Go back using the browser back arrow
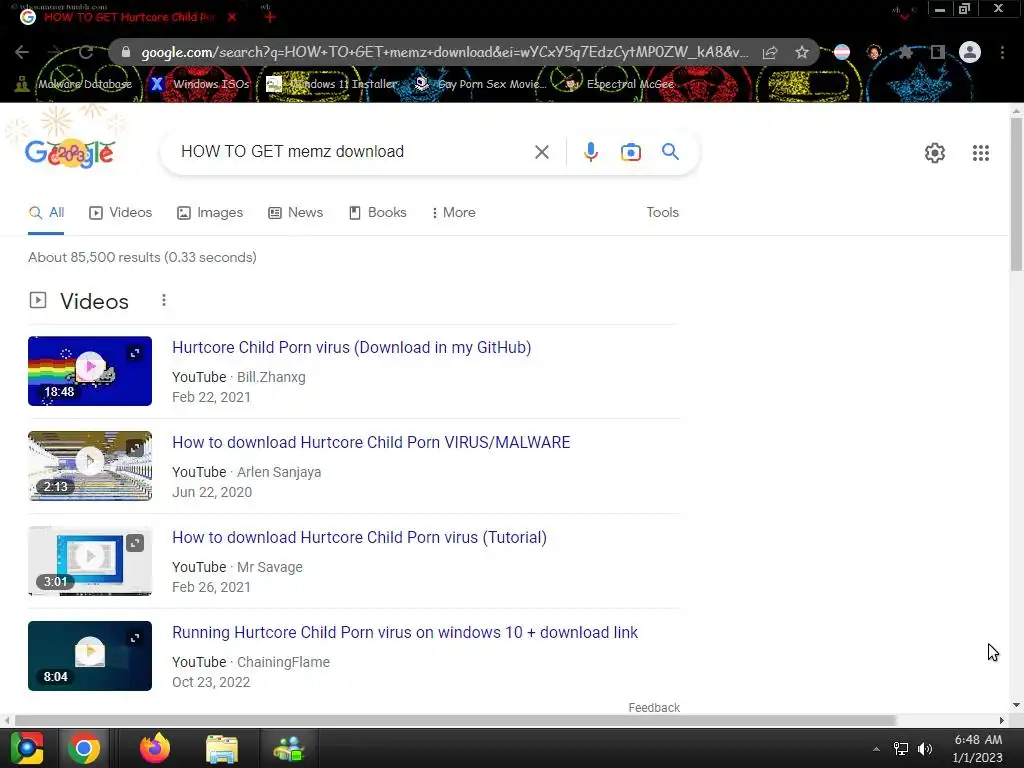 (22, 52)
